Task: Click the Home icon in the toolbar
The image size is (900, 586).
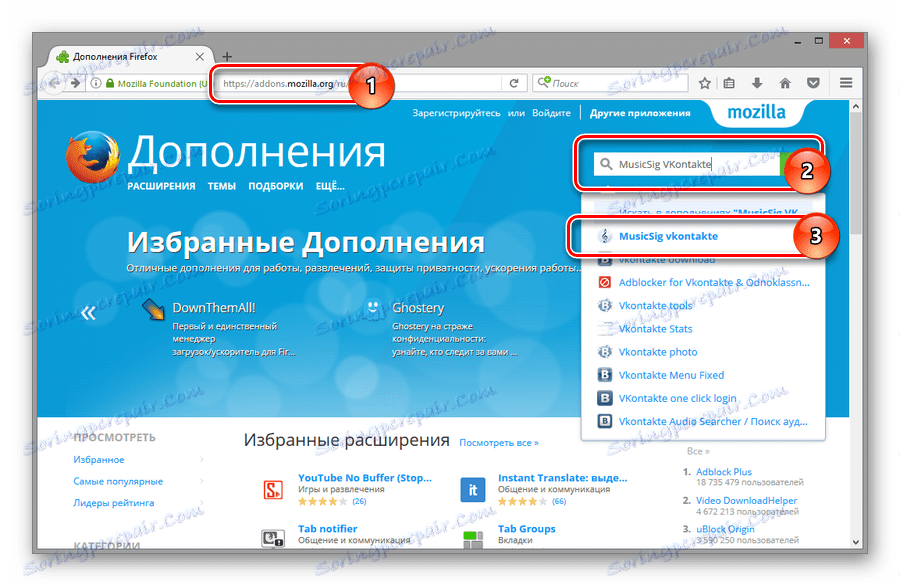Action: tap(787, 83)
